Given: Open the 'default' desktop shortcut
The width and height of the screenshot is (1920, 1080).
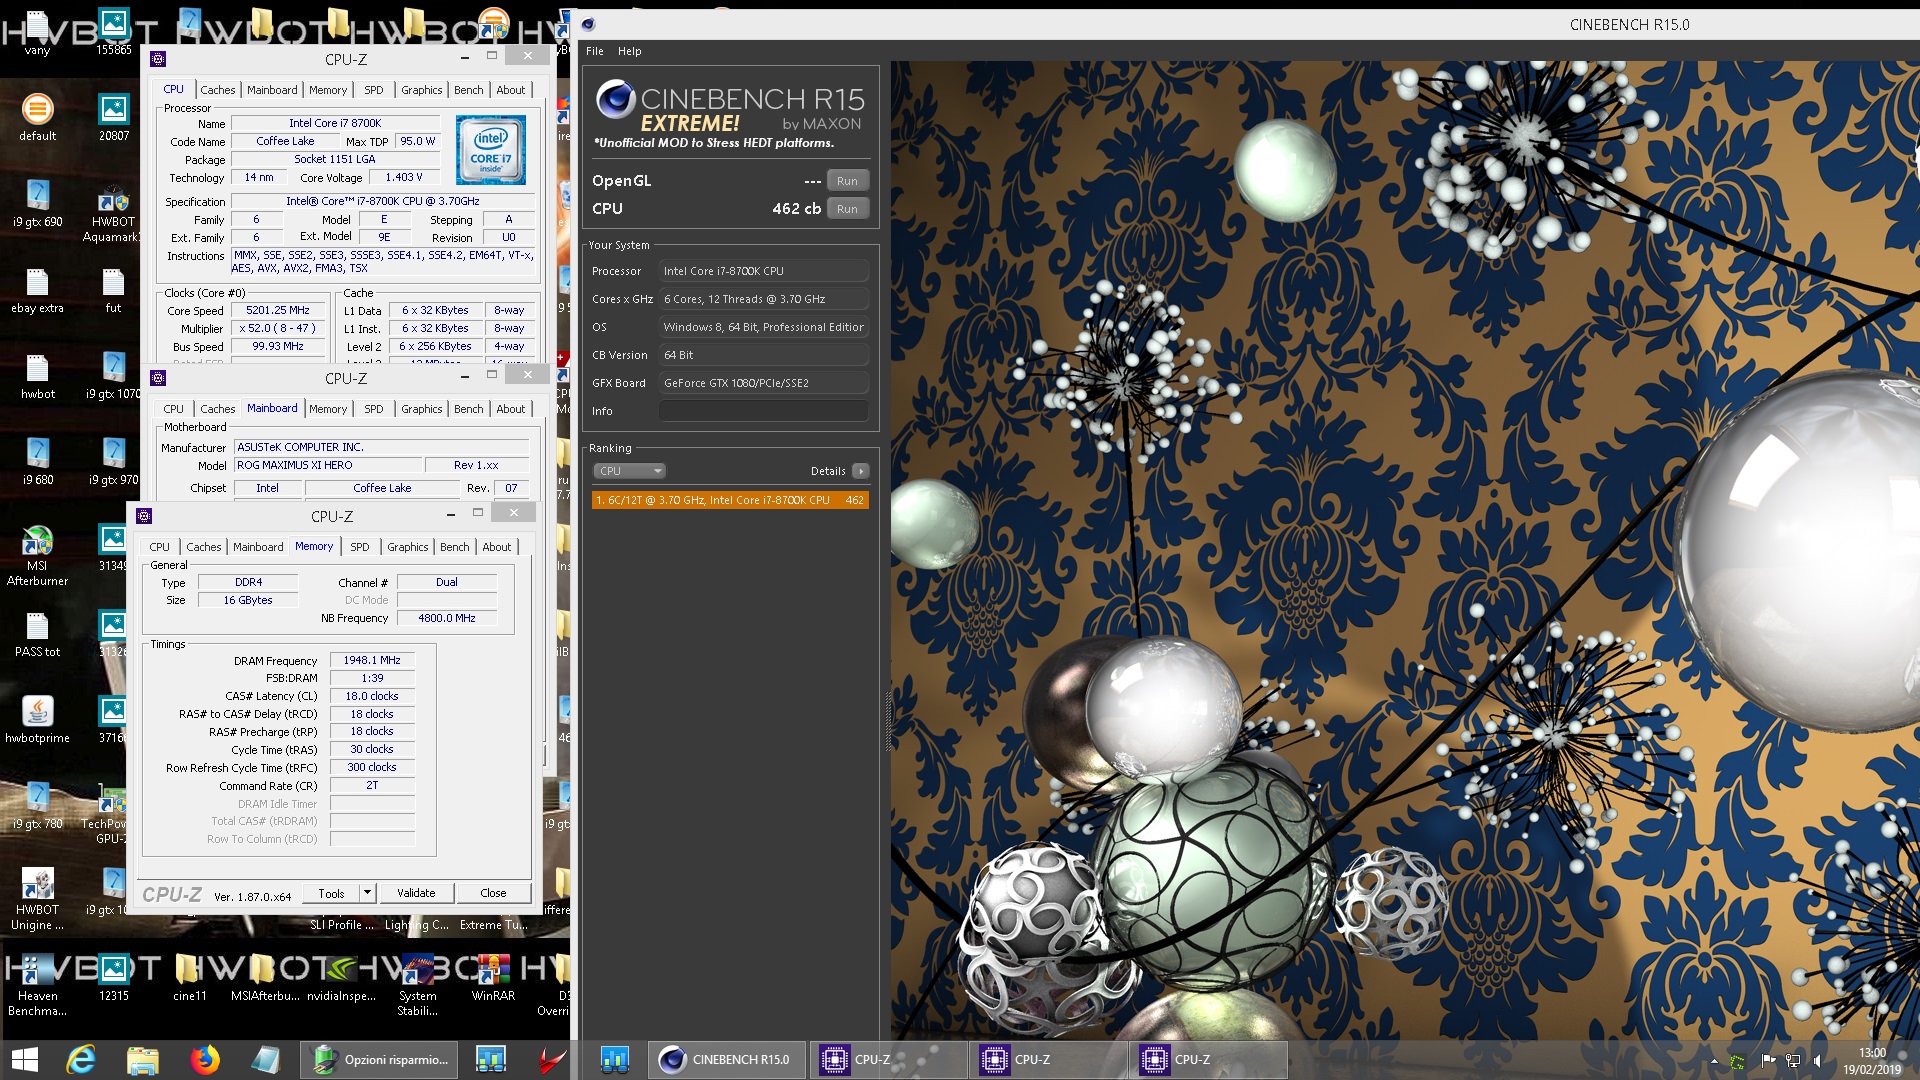Looking at the screenshot, I should point(37,117).
